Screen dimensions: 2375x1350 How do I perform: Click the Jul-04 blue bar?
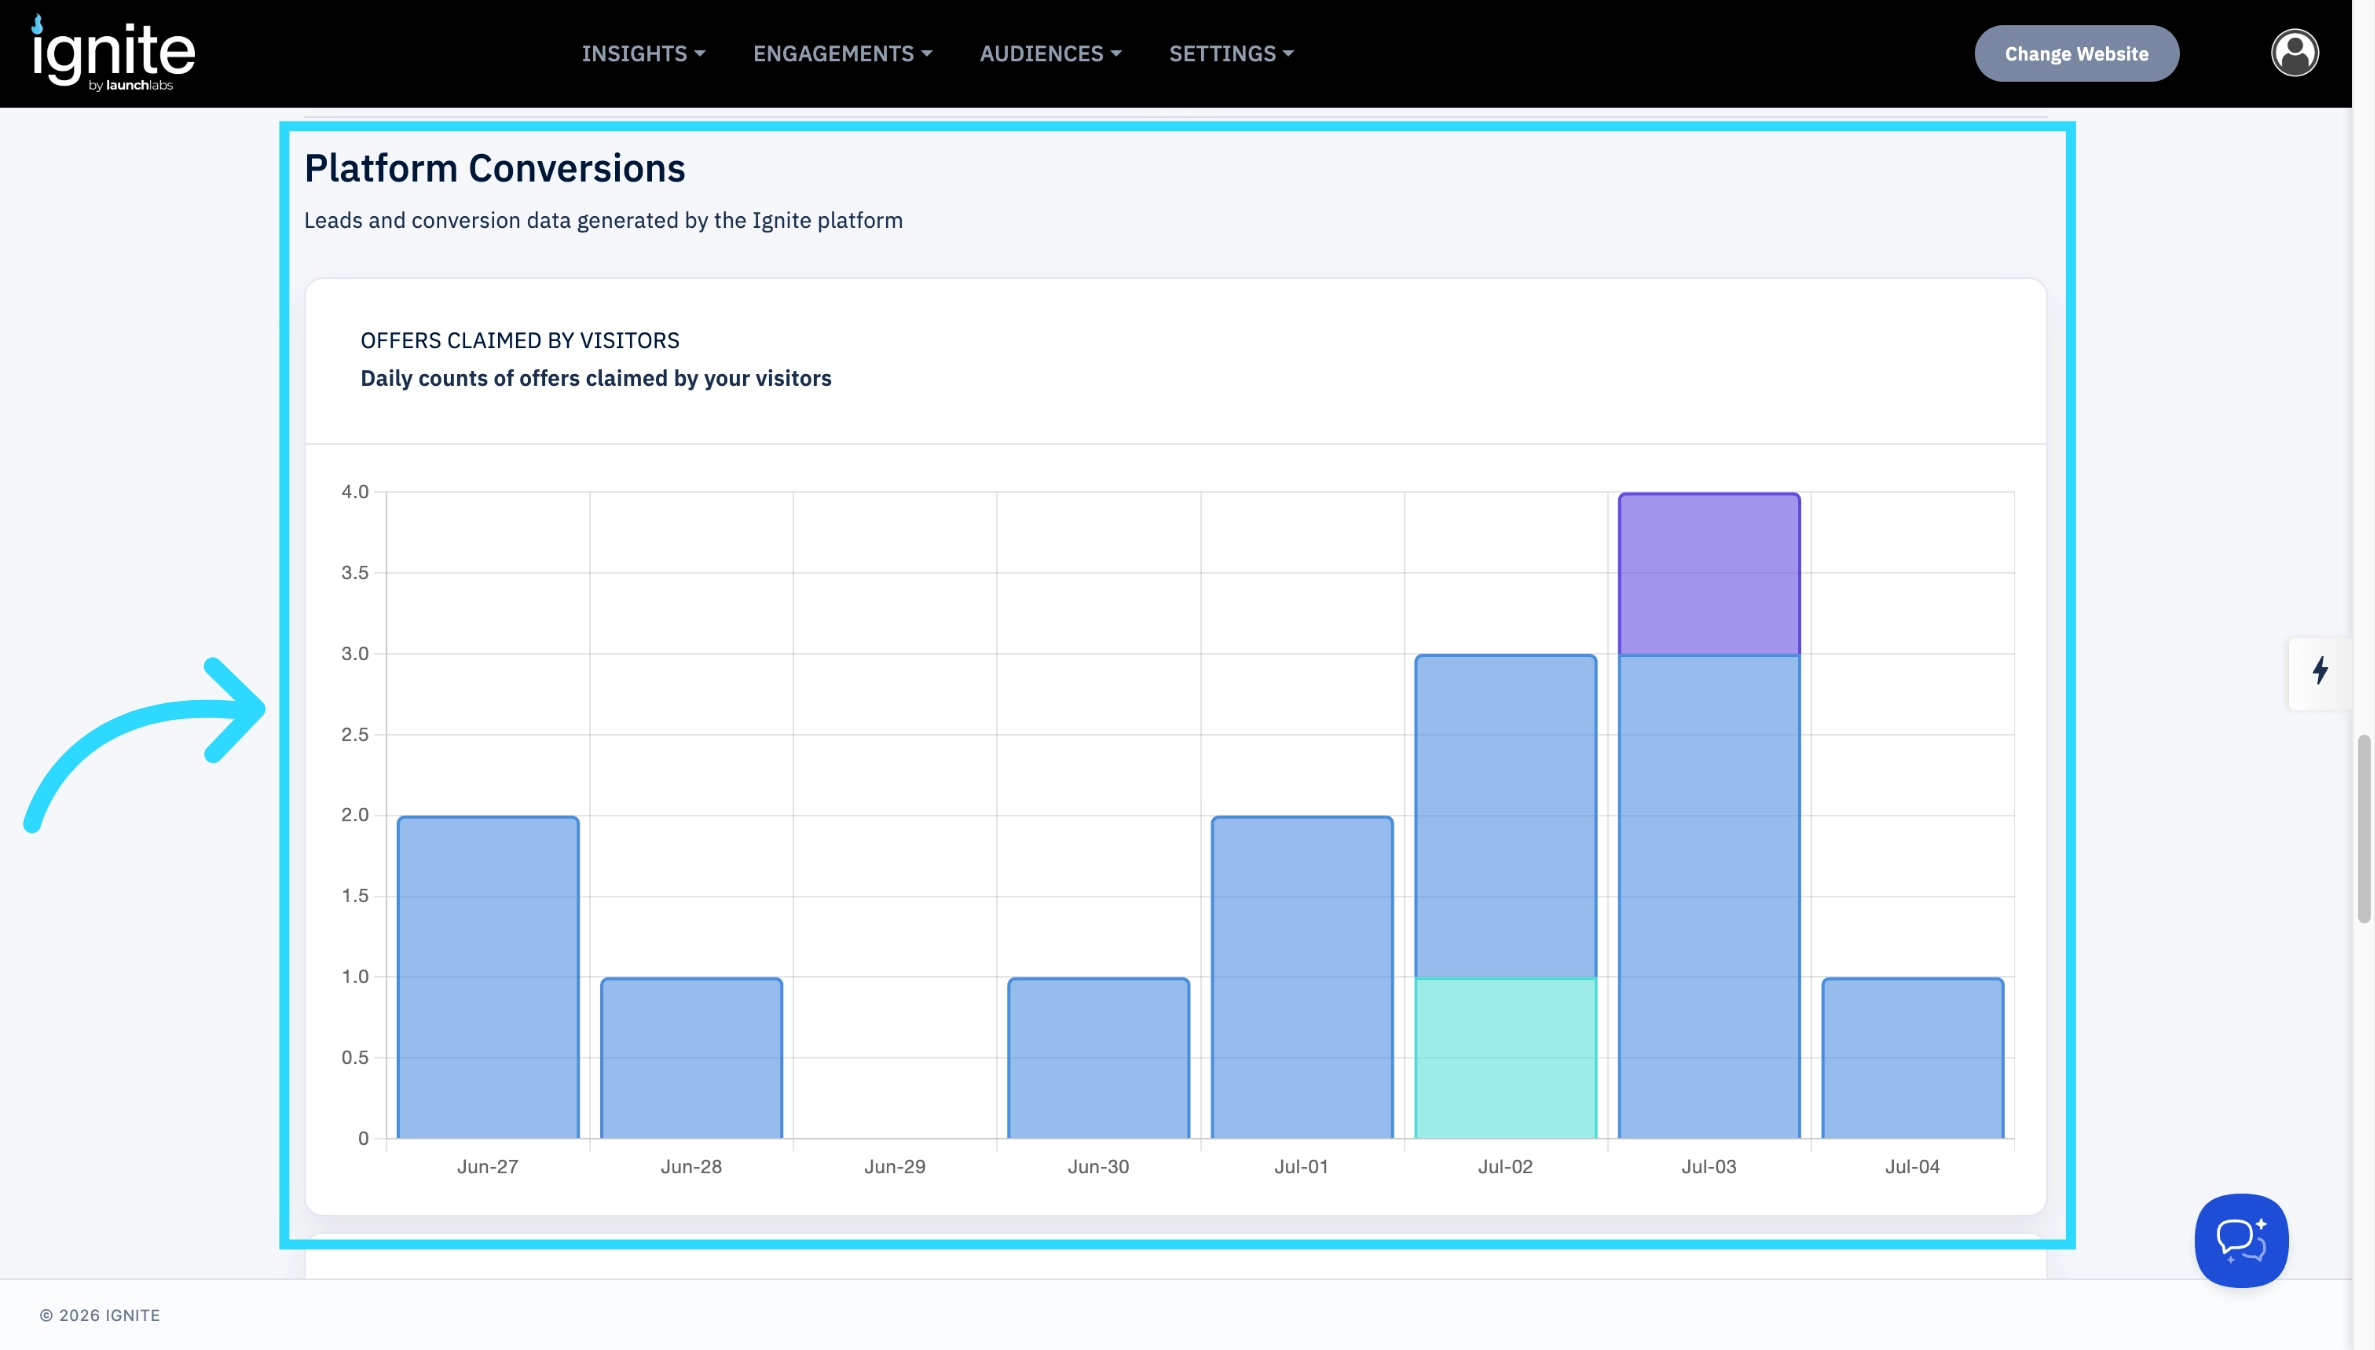point(1912,1058)
